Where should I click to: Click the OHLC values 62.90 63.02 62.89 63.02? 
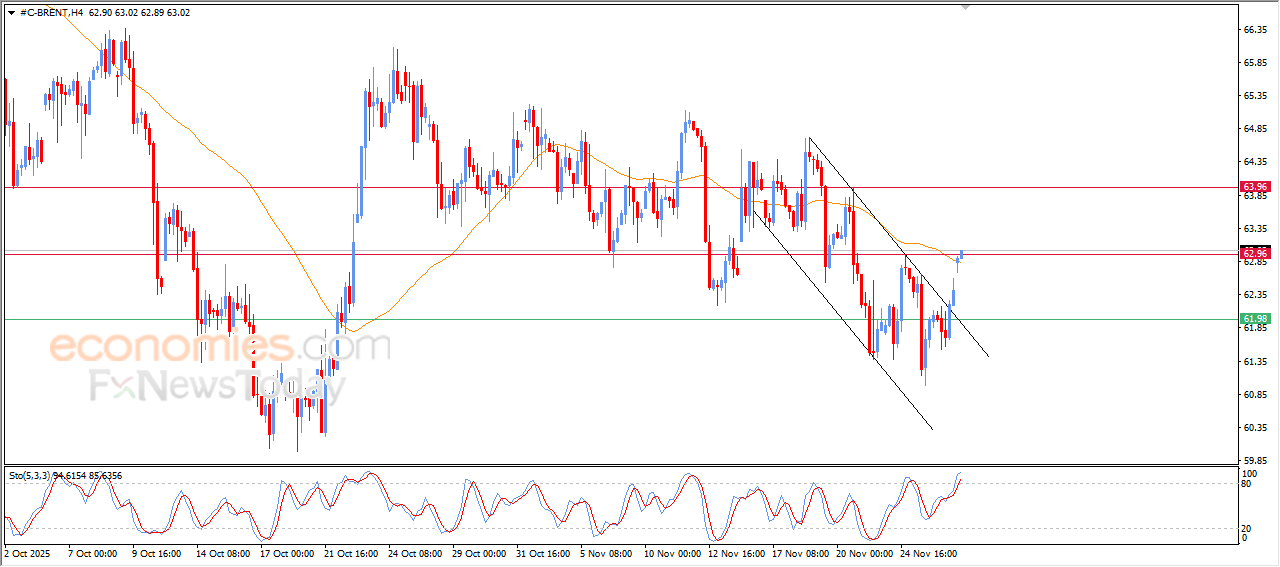tap(139, 12)
